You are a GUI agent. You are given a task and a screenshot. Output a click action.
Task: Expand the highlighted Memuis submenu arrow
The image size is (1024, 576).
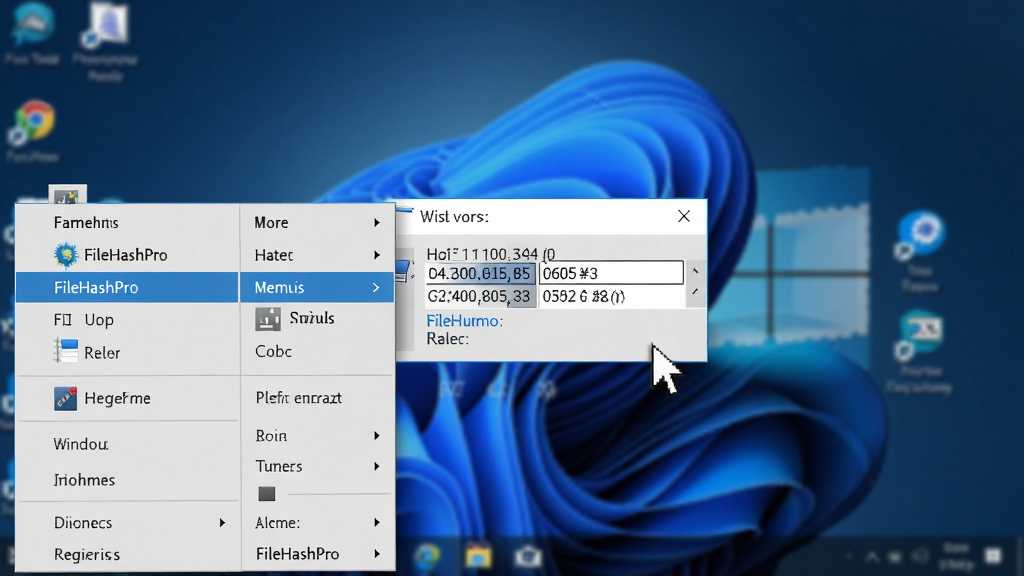[376, 287]
